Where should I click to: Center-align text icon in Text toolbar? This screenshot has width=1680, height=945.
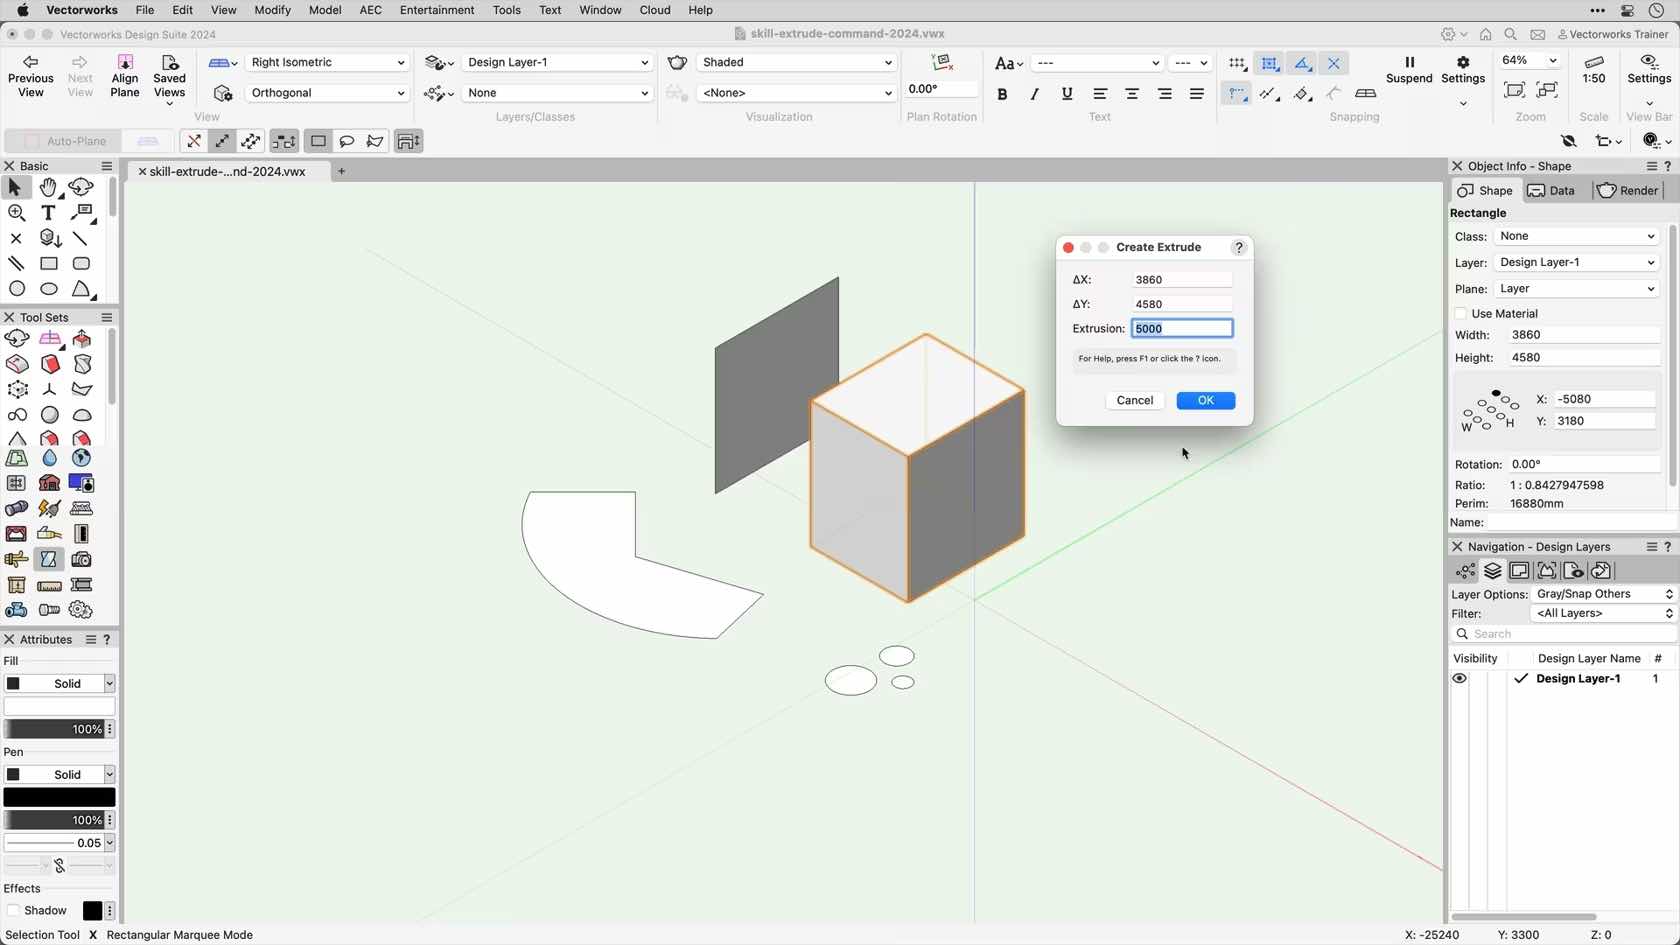(x=1132, y=94)
